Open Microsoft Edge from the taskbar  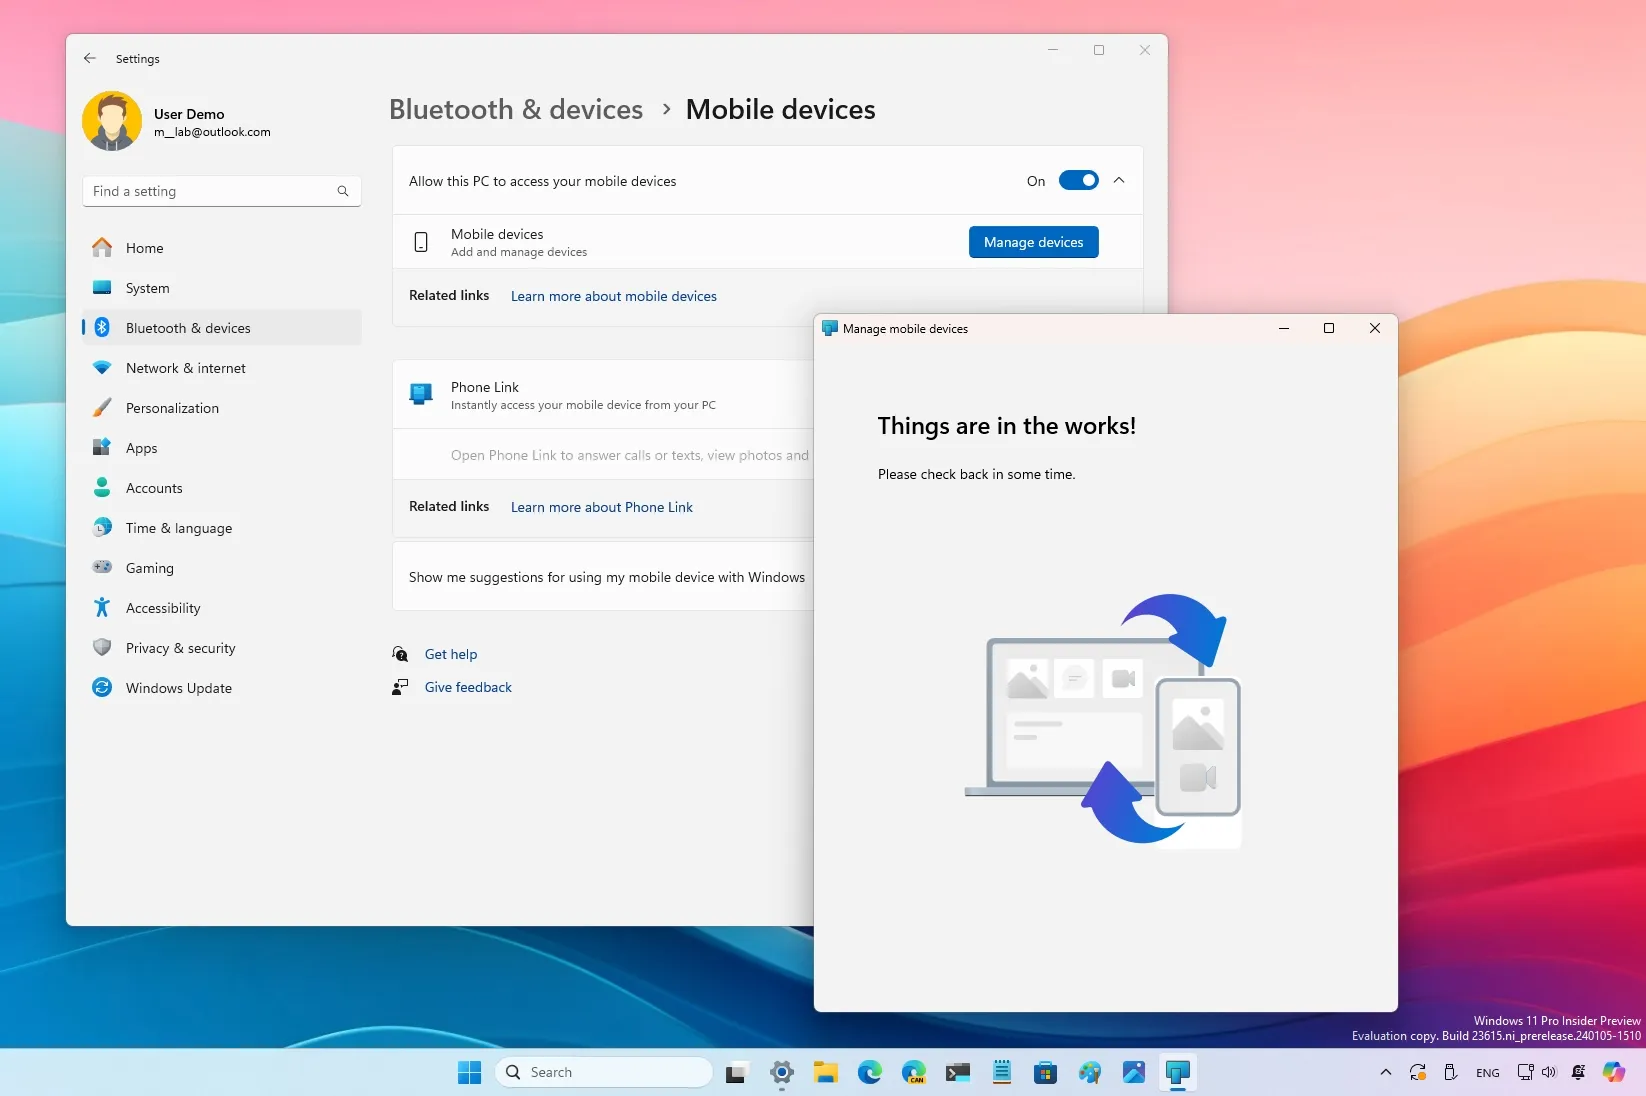pos(869,1072)
